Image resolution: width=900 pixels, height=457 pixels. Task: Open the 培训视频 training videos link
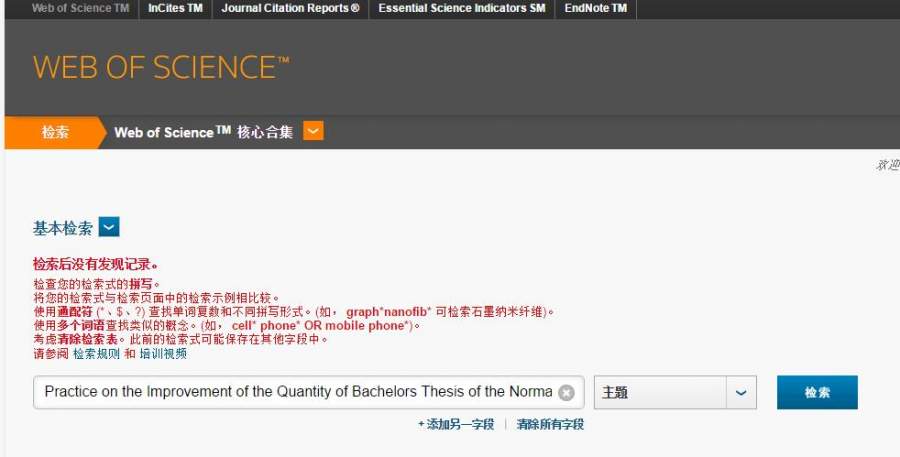coord(163,354)
